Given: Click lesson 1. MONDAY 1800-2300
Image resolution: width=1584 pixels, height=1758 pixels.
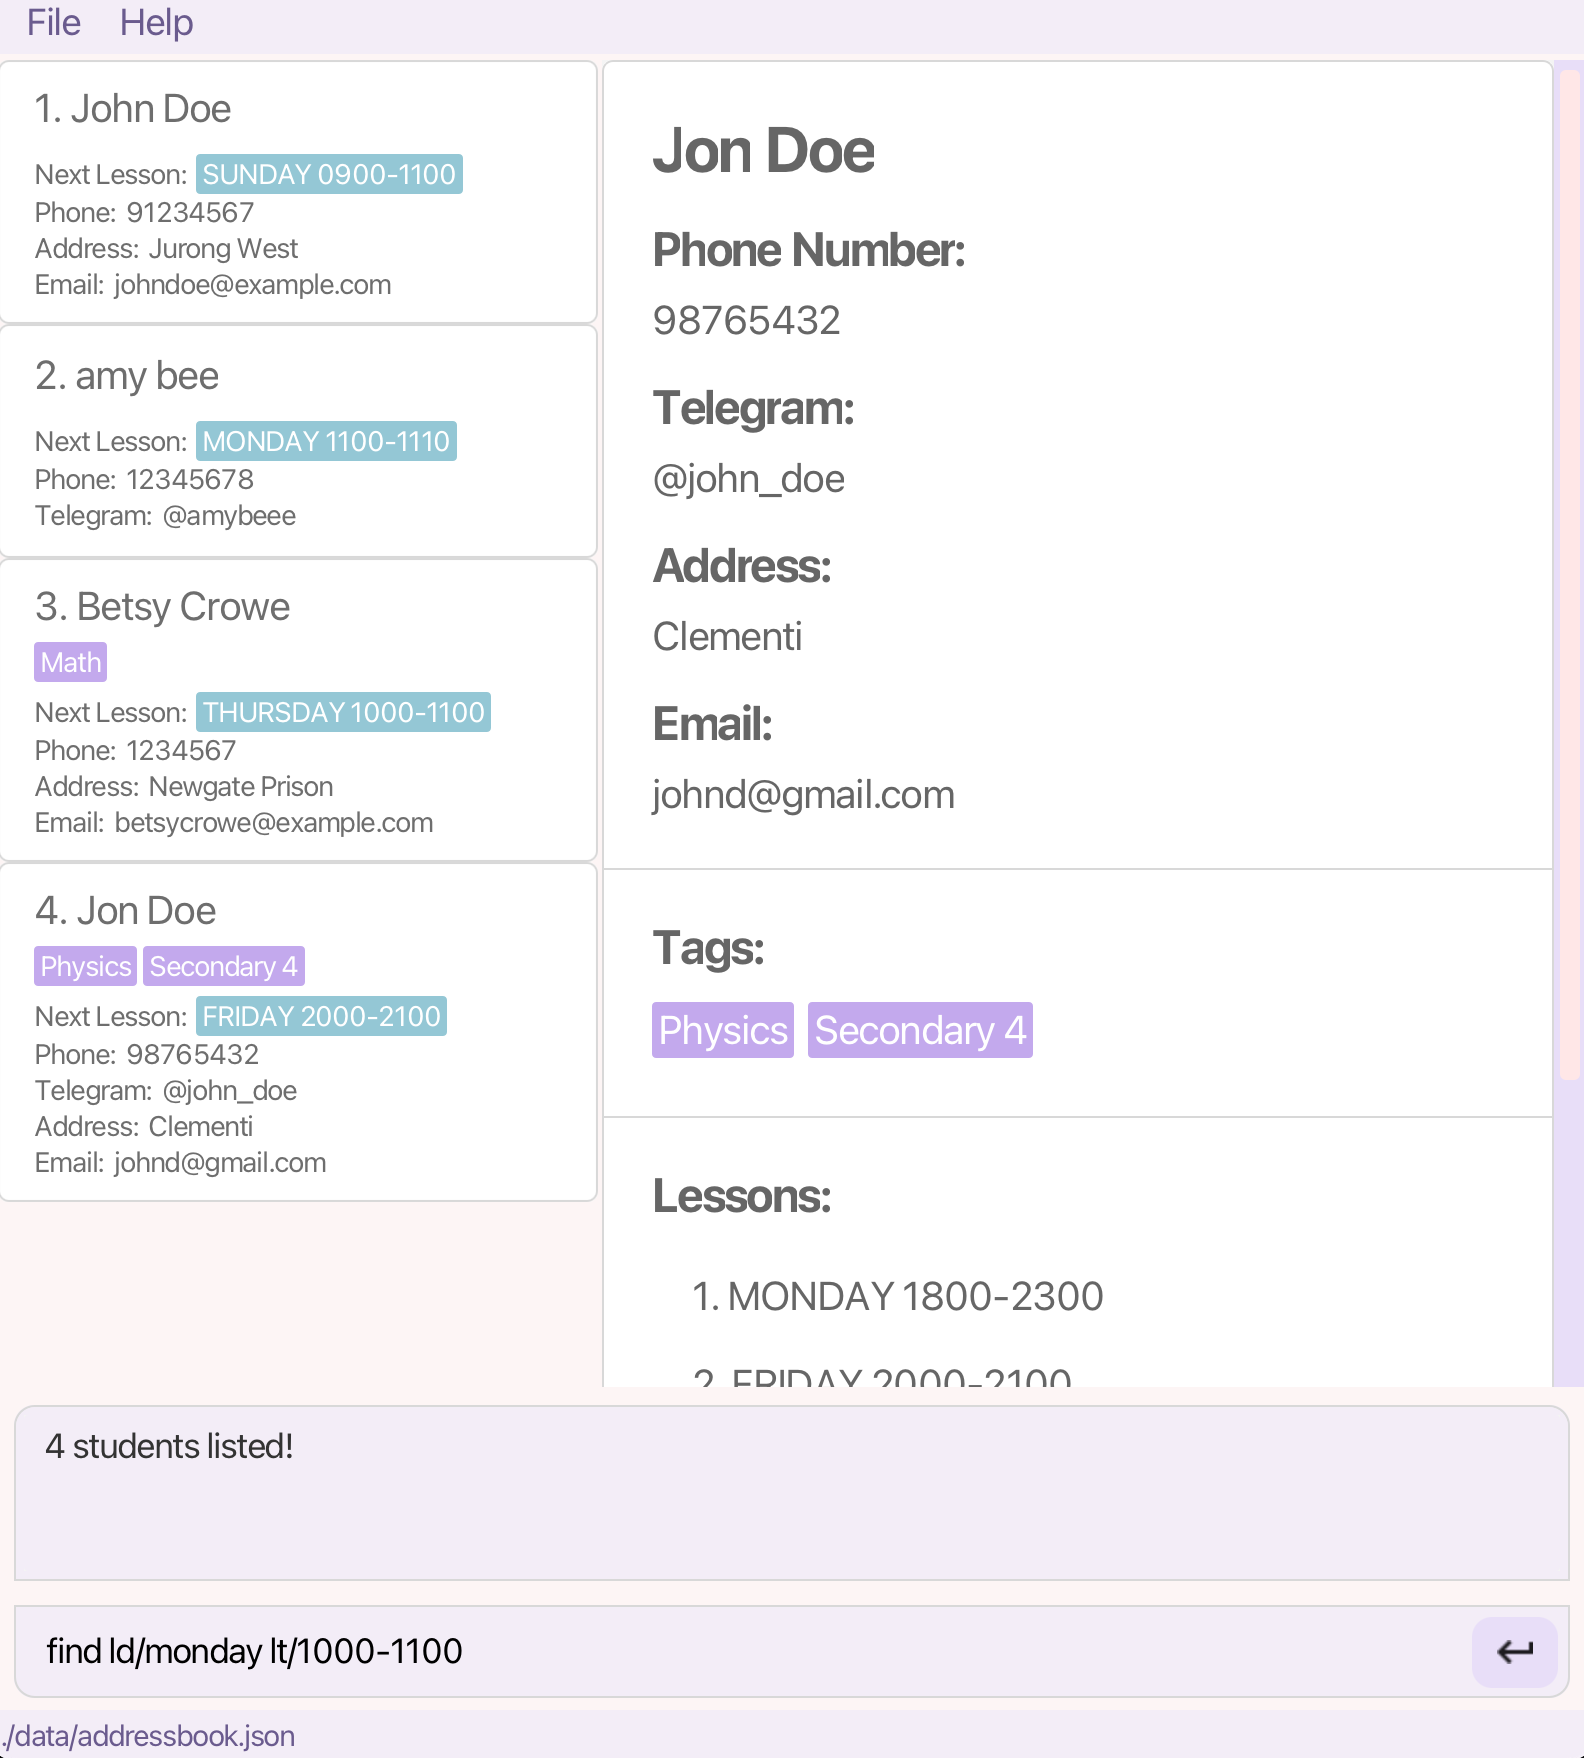Looking at the screenshot, I should point(897,1297).
